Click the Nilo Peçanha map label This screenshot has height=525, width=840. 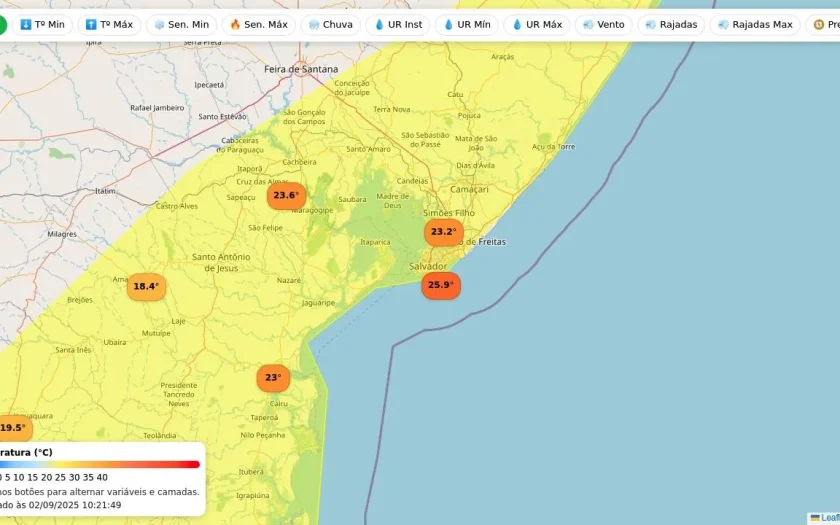coord(262,435)
